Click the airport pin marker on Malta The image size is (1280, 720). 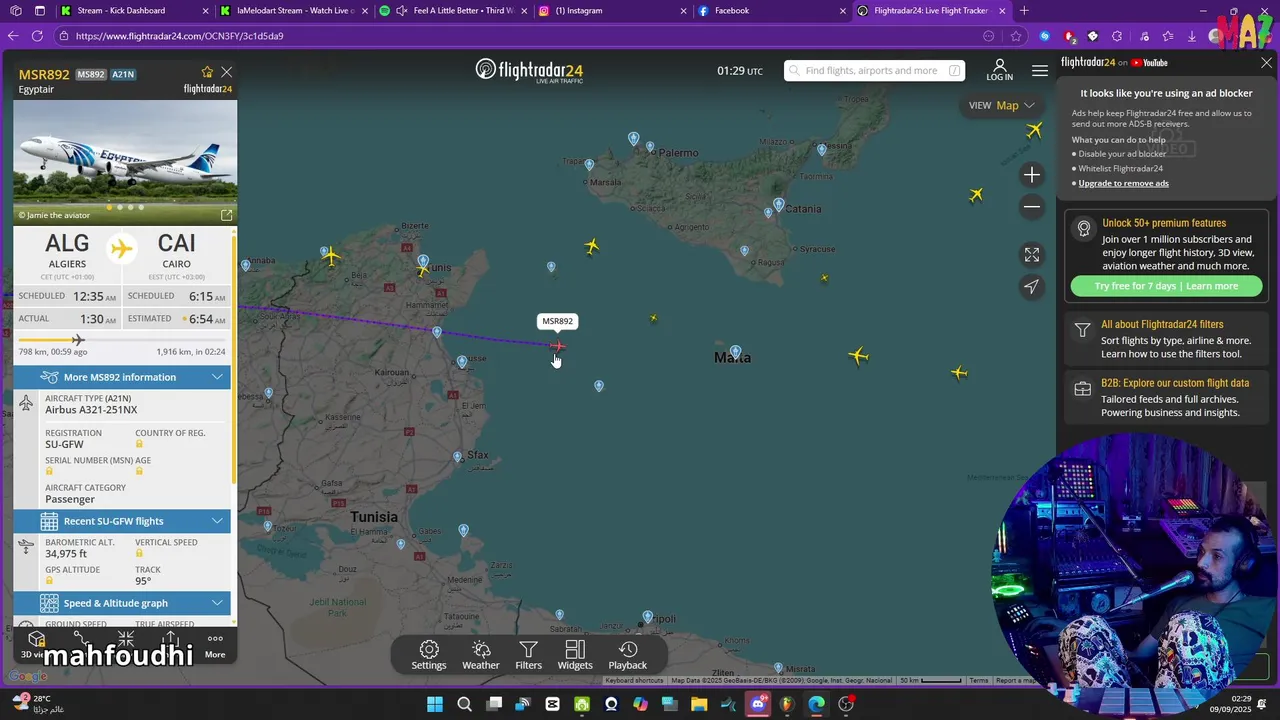(x=735, y=352)
